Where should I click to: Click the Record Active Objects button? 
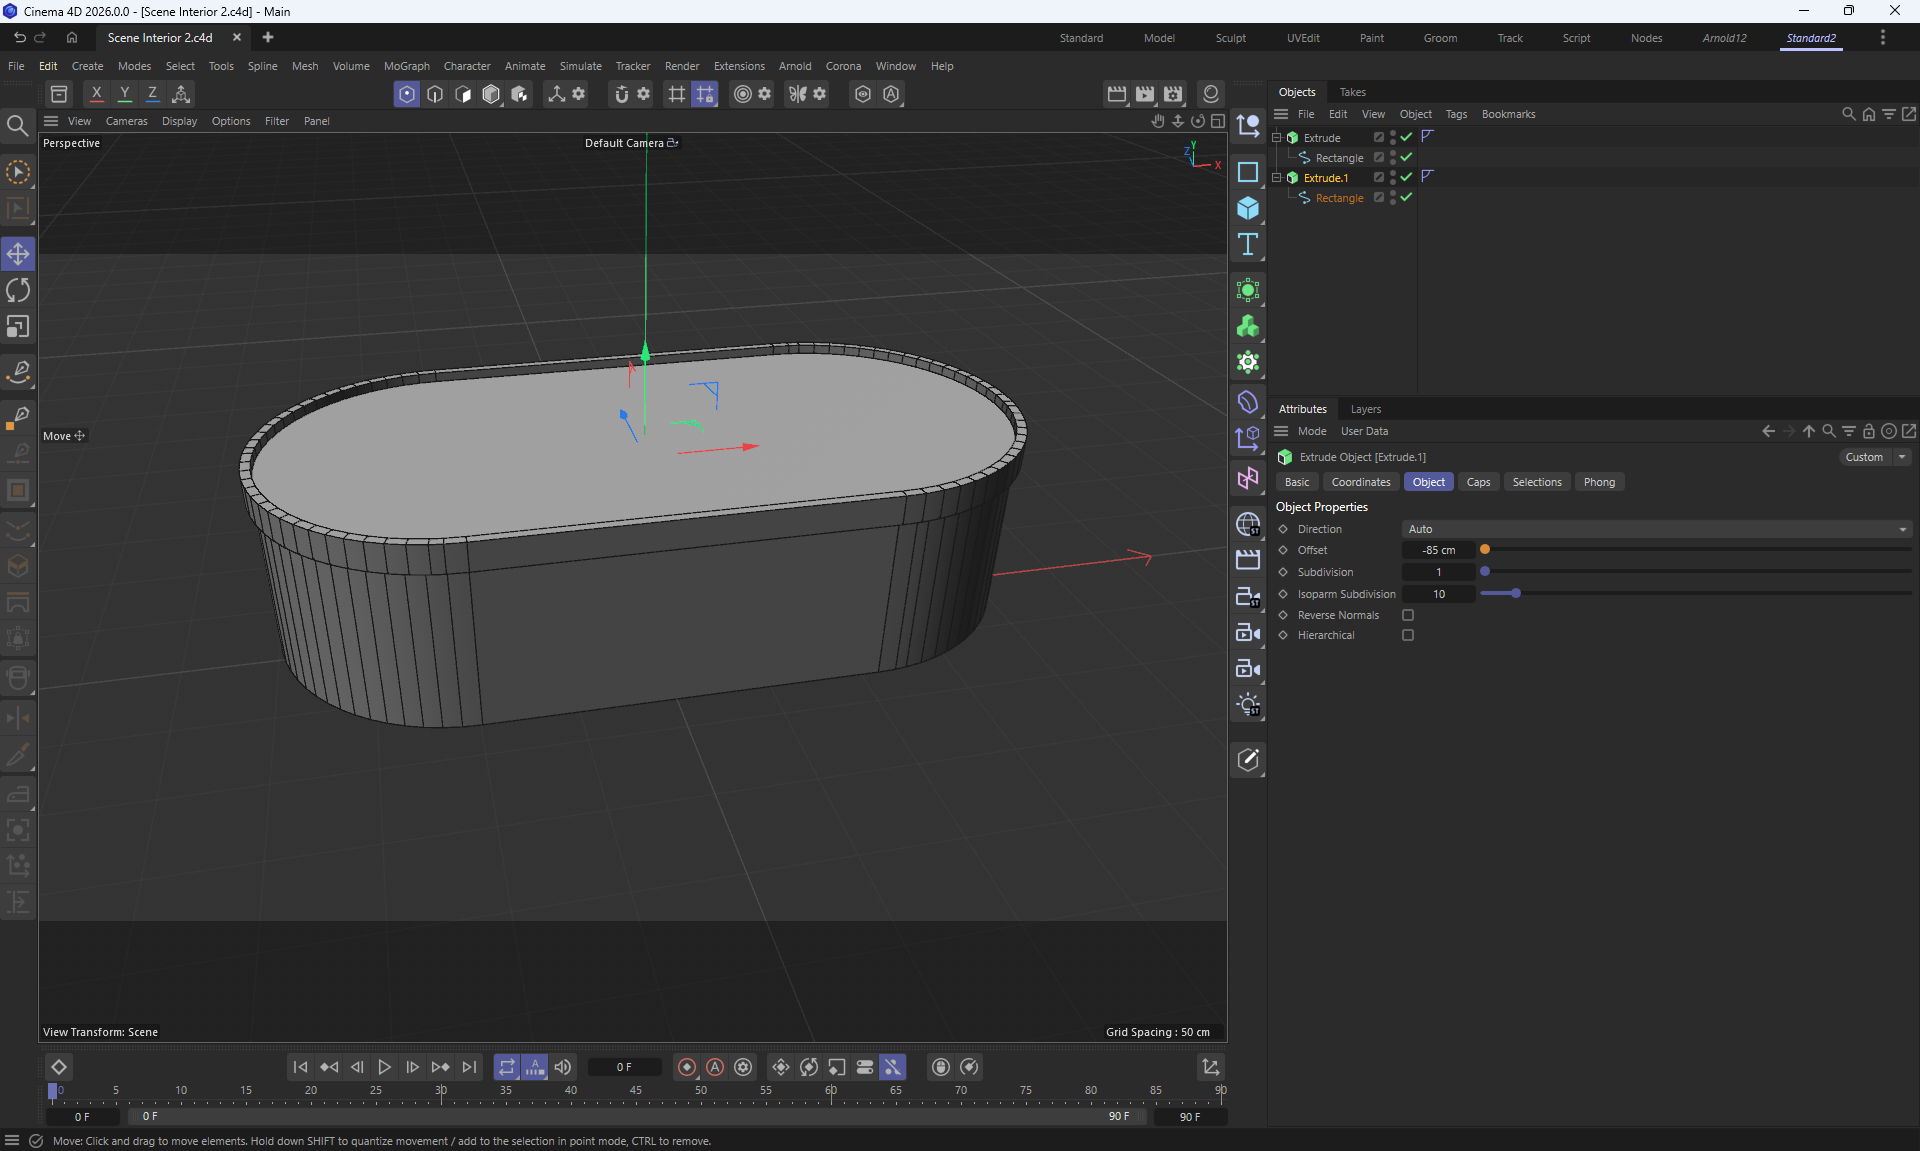[687, 1067]
